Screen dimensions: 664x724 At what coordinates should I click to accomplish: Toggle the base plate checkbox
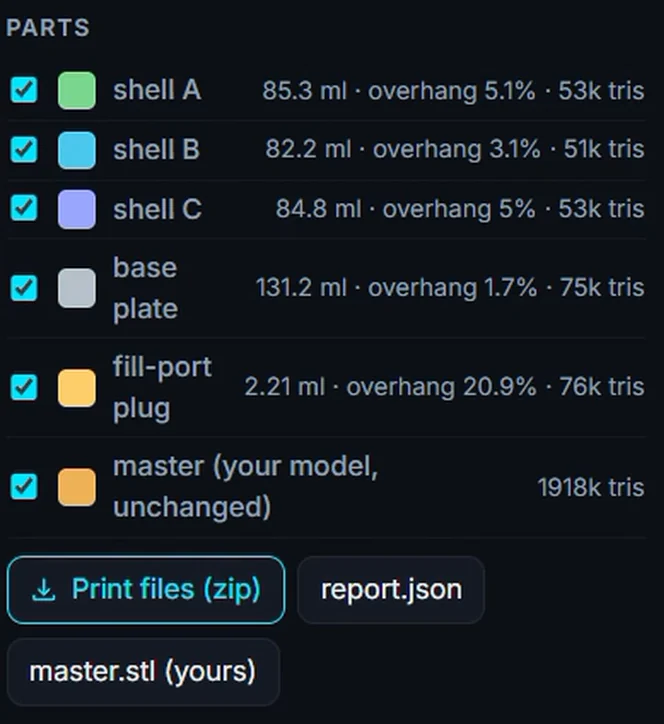(24, 288)
